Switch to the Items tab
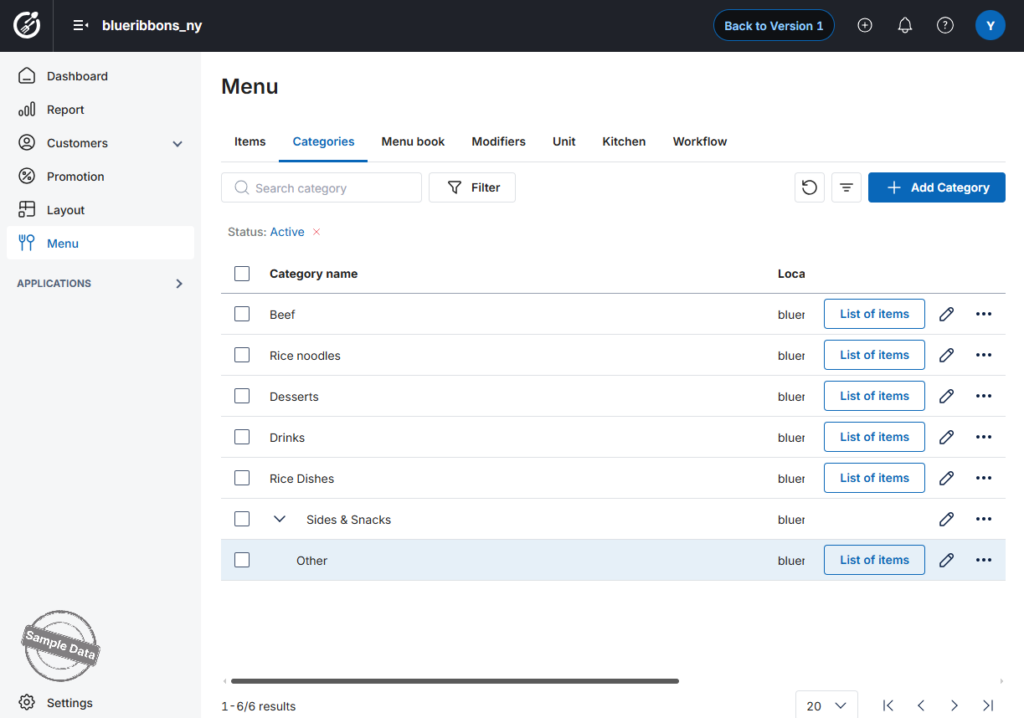Image resolution: width=1024 pixels, height=718 pixels. [249, 142]
